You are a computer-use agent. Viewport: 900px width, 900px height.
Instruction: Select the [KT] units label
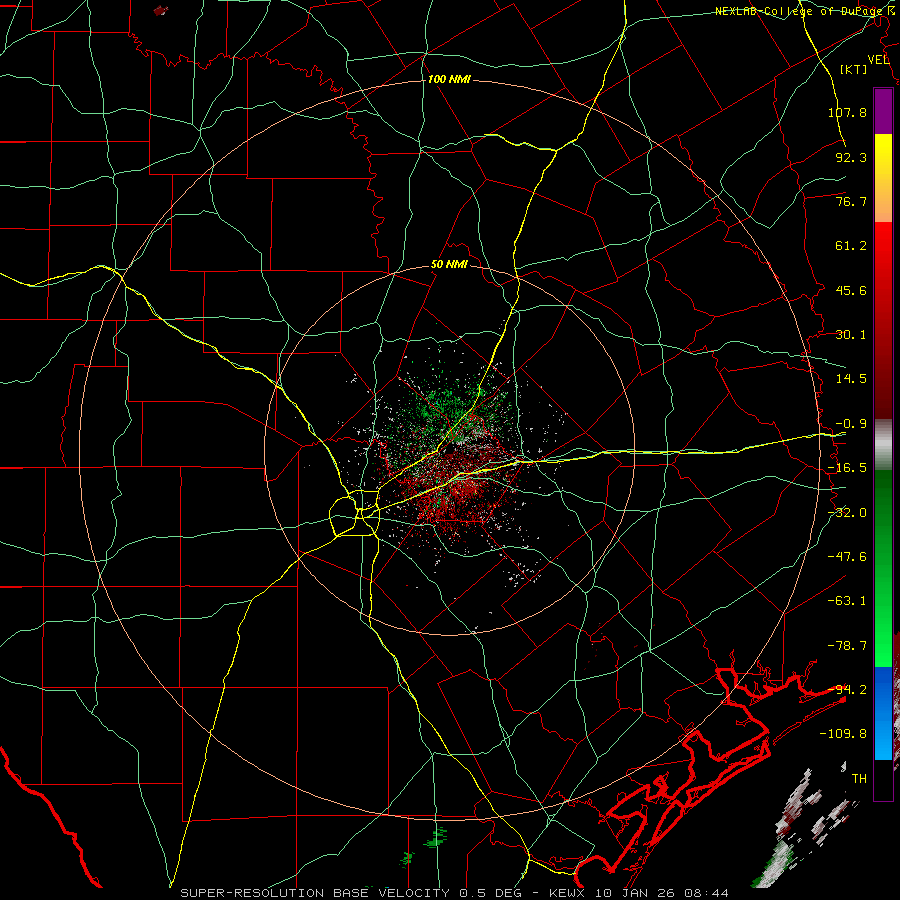853,69
